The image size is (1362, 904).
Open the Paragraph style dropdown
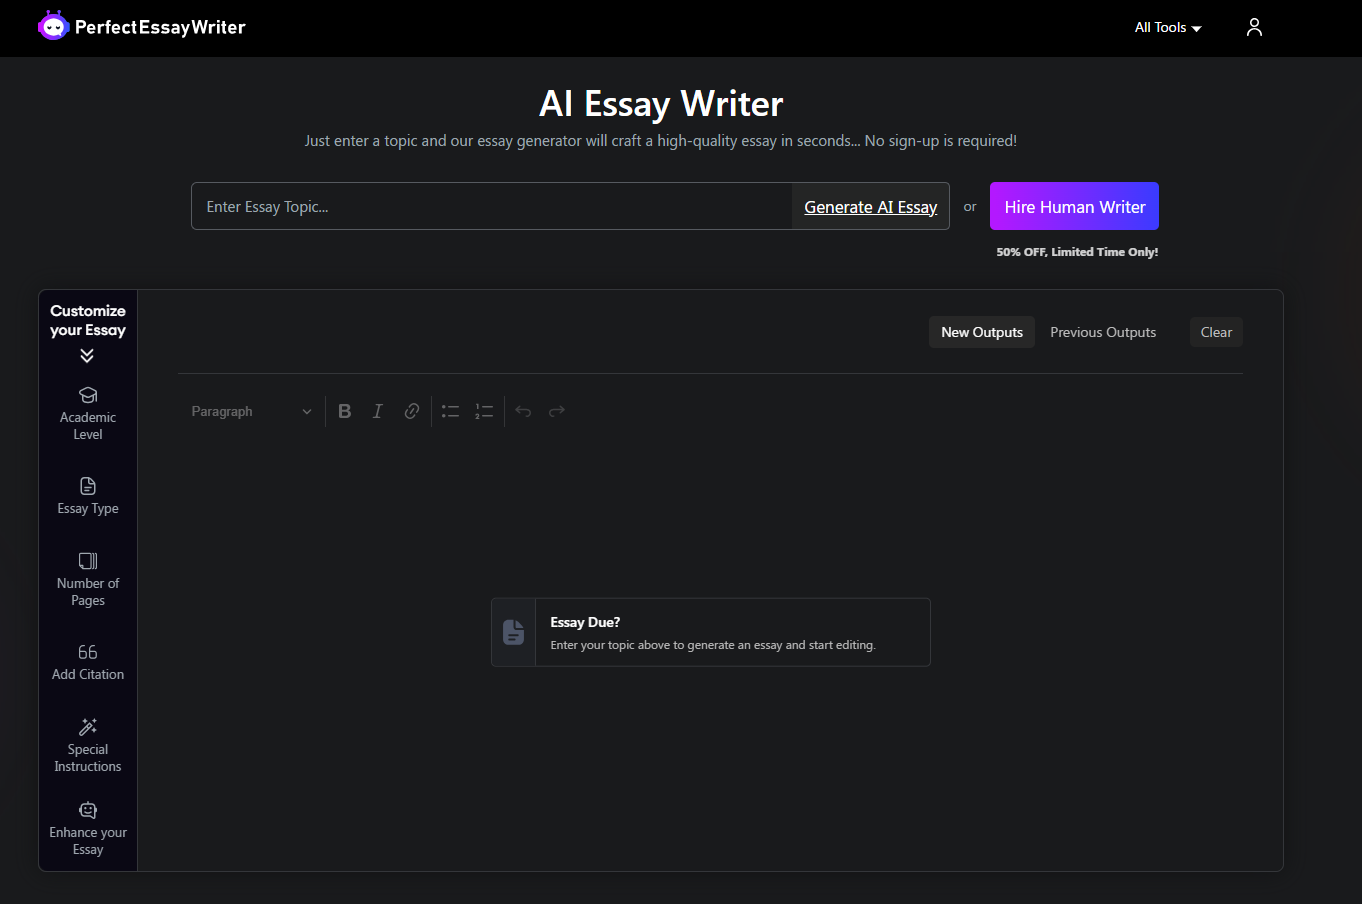point(250,411)
